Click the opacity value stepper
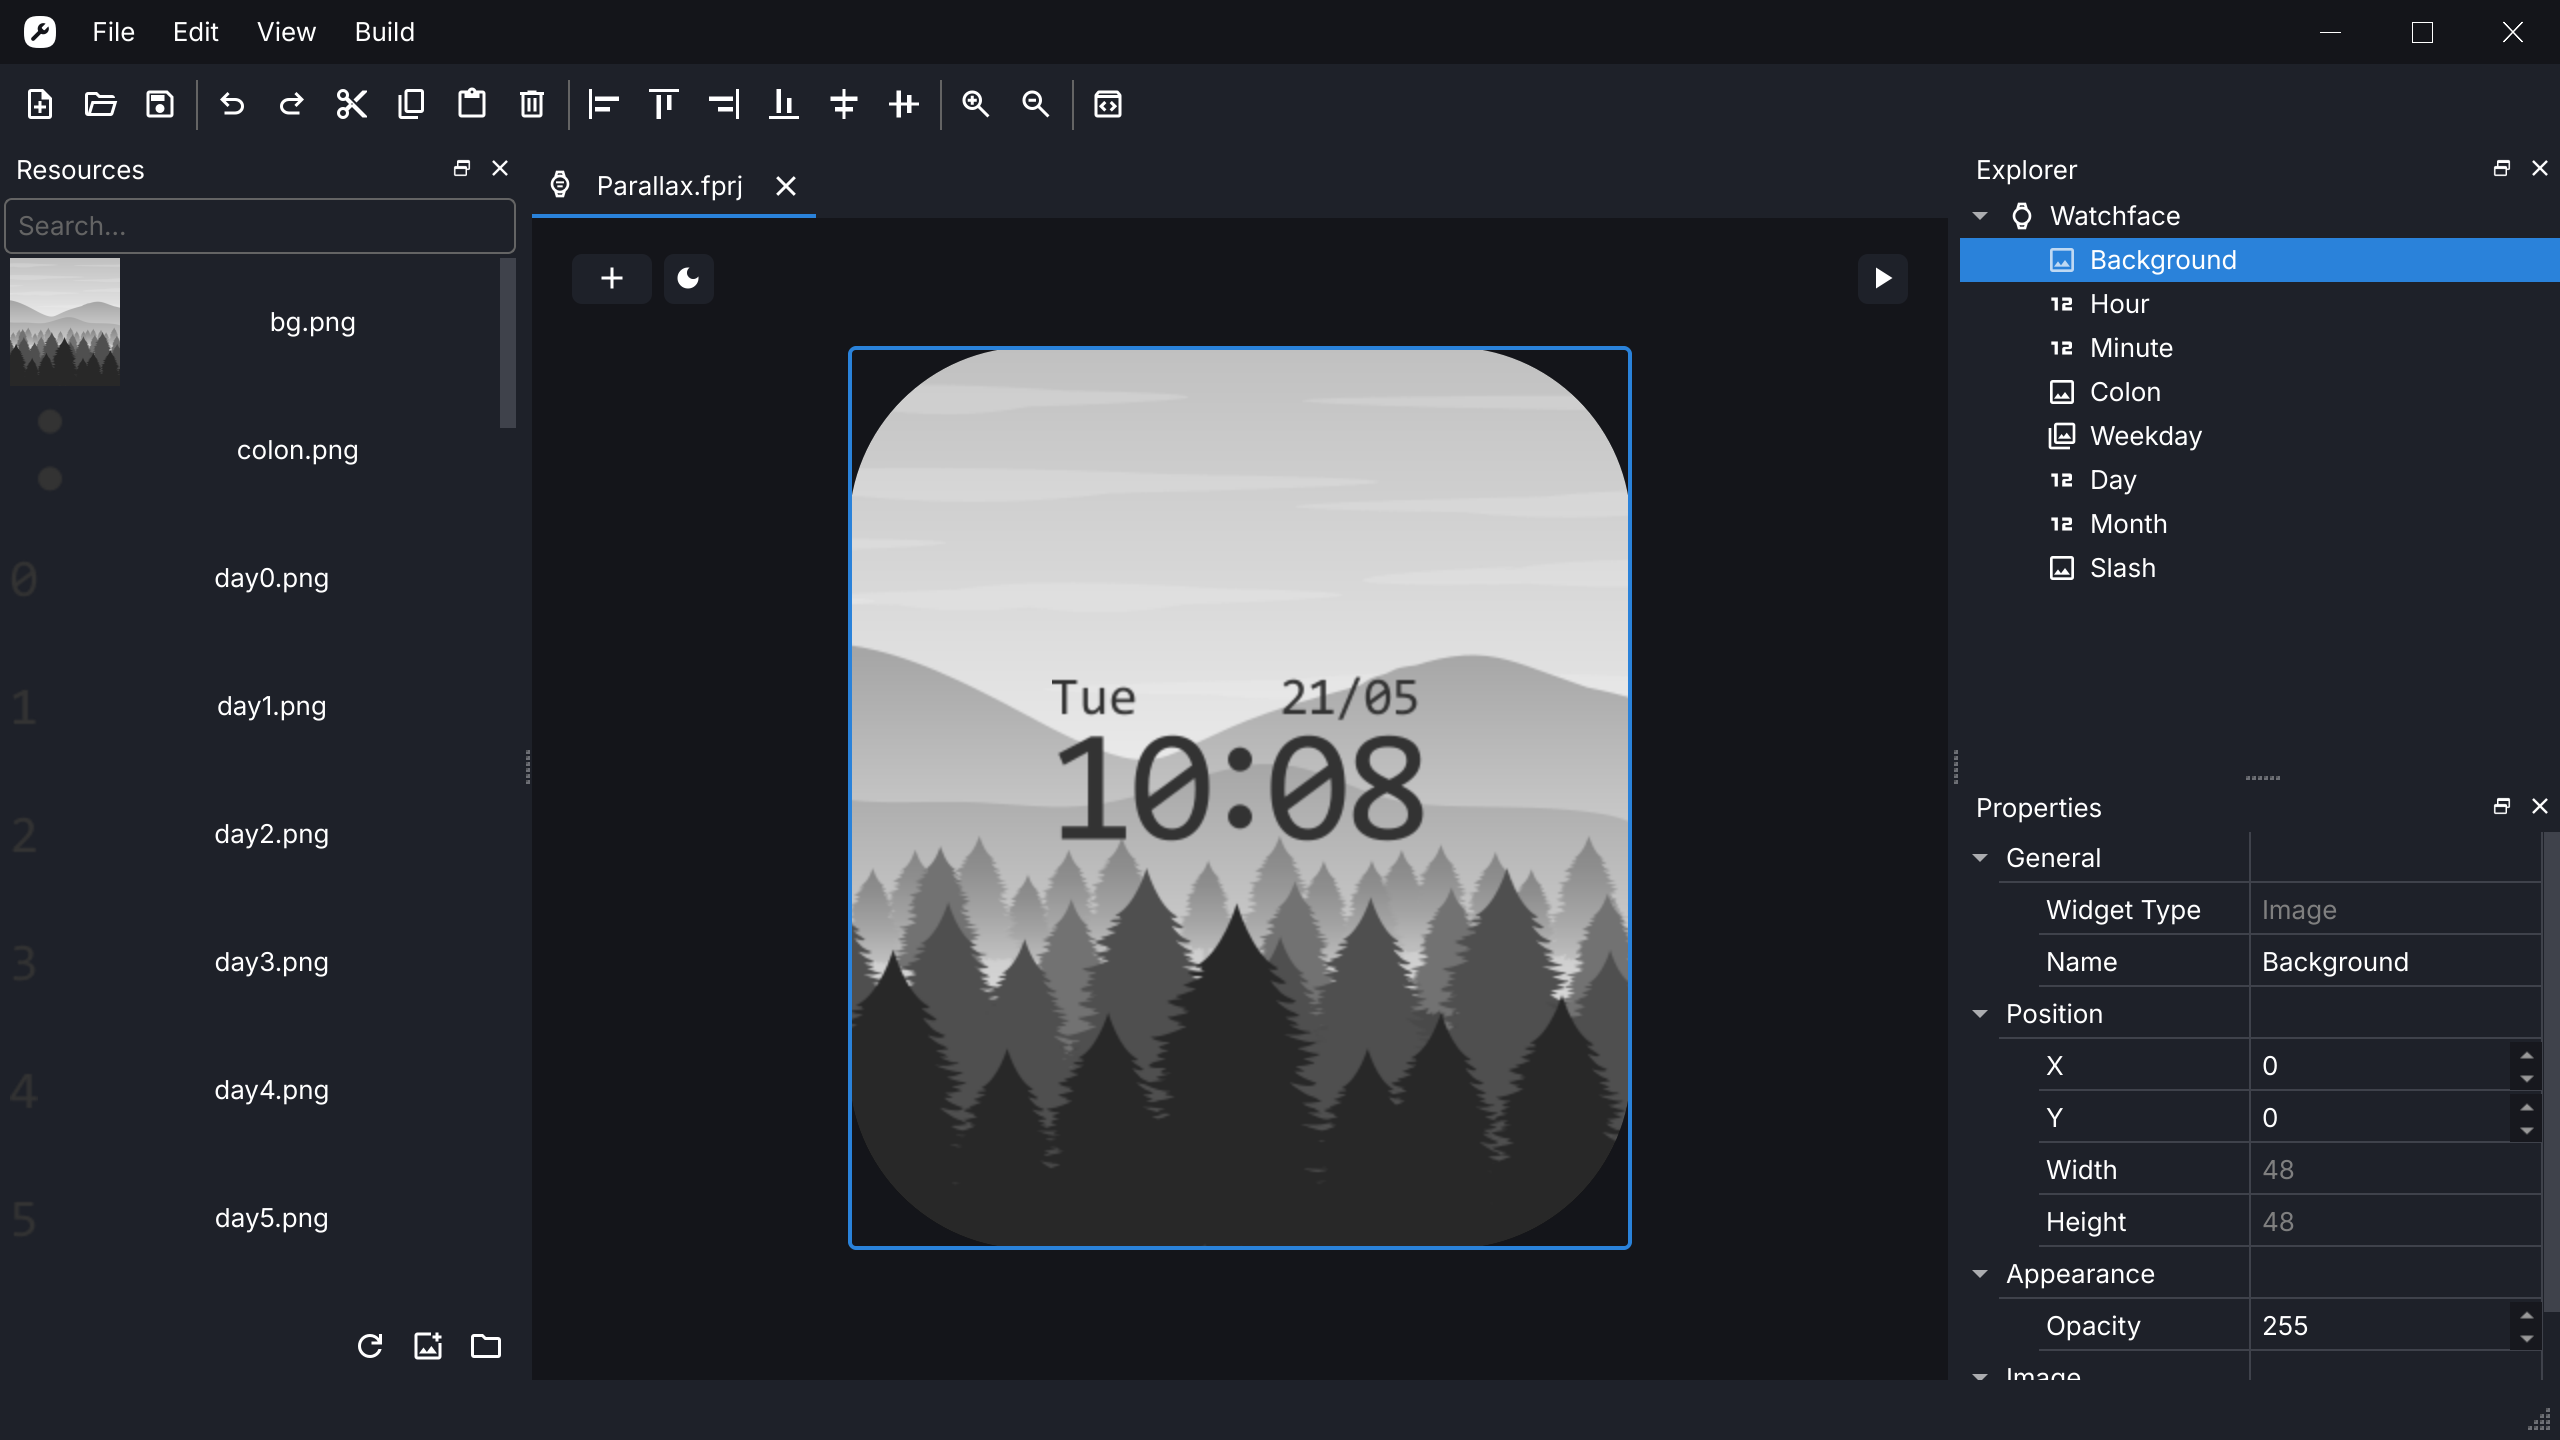 (2528, 1324)
